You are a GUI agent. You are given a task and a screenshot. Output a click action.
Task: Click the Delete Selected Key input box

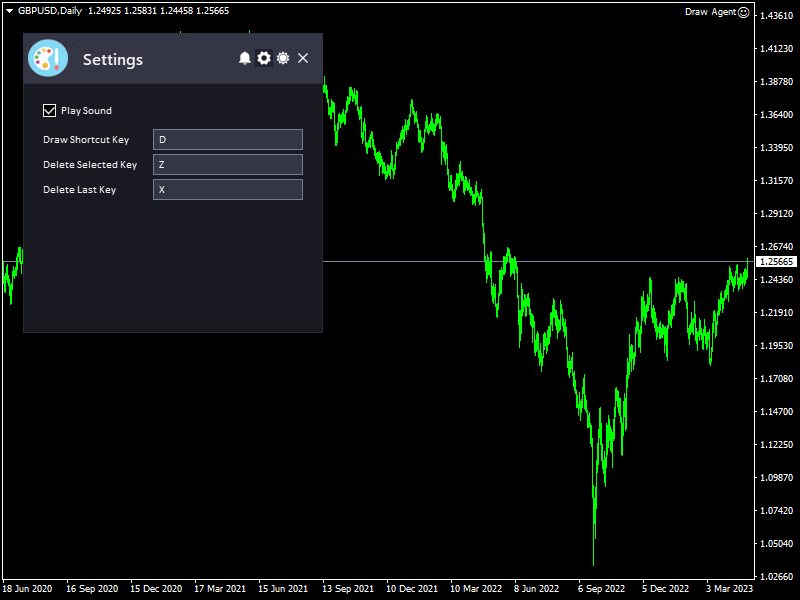[227, 165]
